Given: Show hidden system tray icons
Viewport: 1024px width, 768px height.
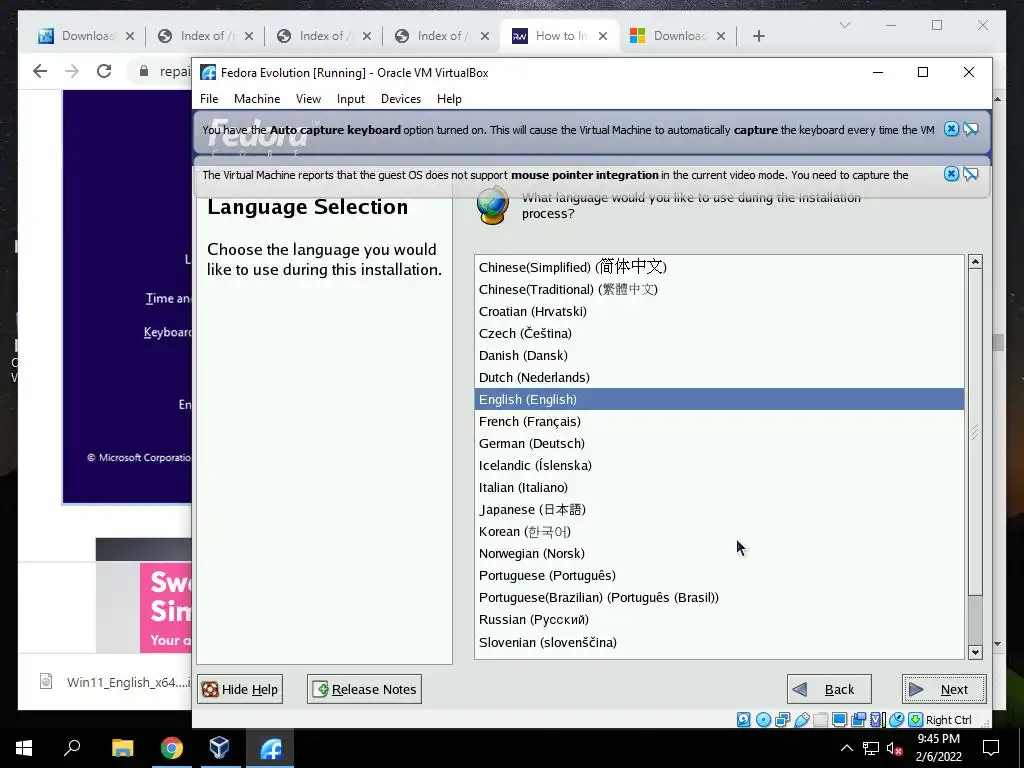Looking at the screenshot, I should click(846, 748).
